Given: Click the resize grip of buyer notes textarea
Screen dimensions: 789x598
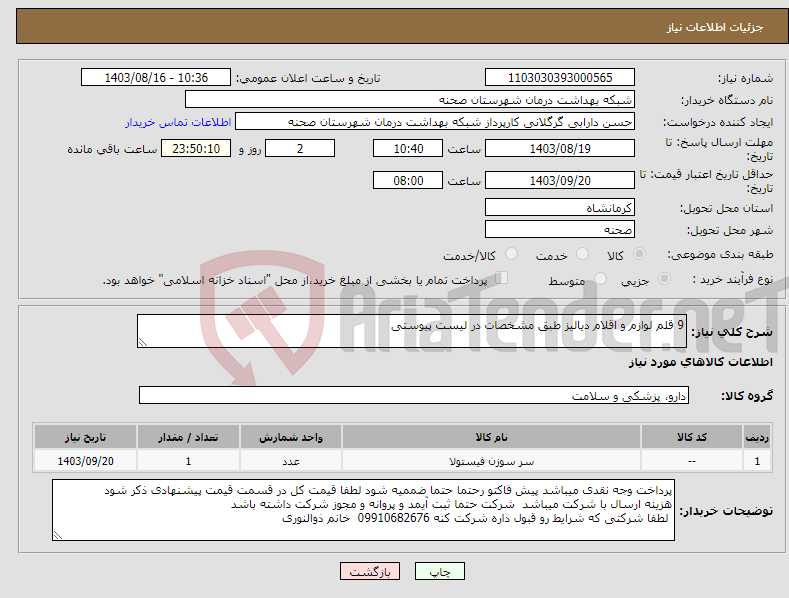Looking at the screenshot, I should (58, 535).
